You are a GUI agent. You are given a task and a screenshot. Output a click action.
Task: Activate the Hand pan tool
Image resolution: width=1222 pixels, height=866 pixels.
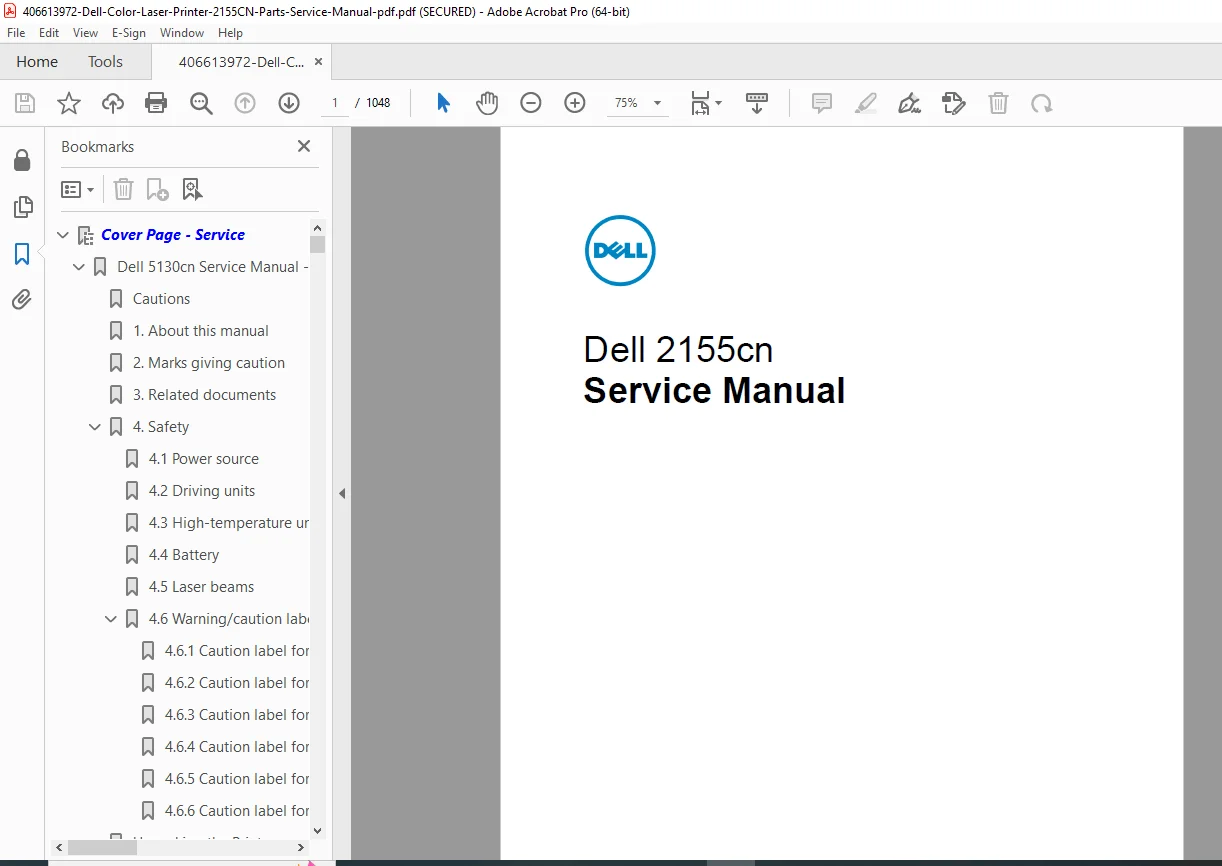tap(487, 103)
